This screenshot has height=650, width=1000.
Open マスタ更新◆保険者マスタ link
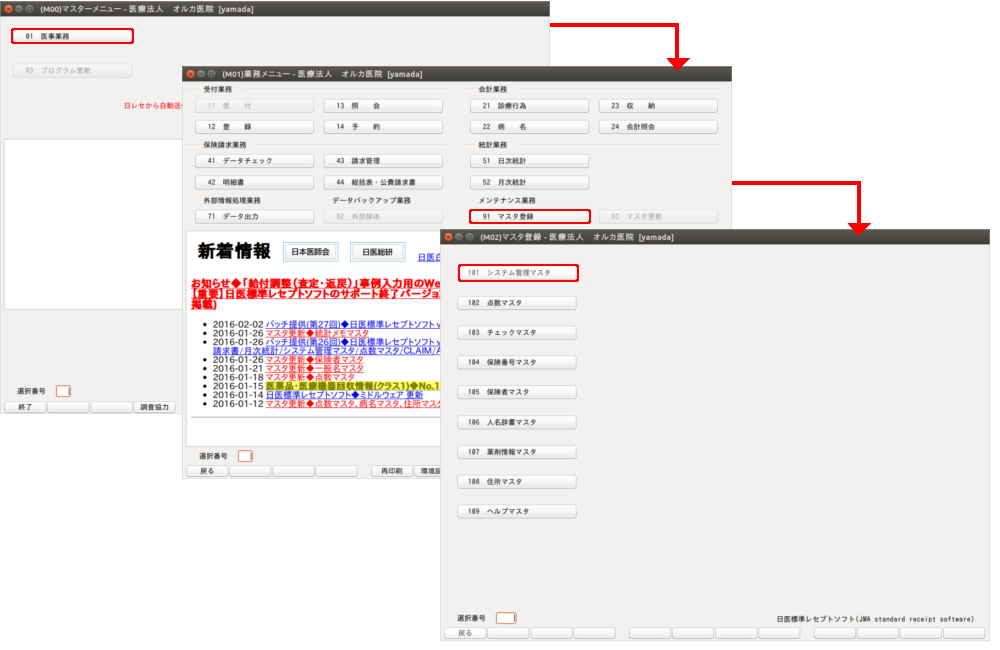coord(314,360)
